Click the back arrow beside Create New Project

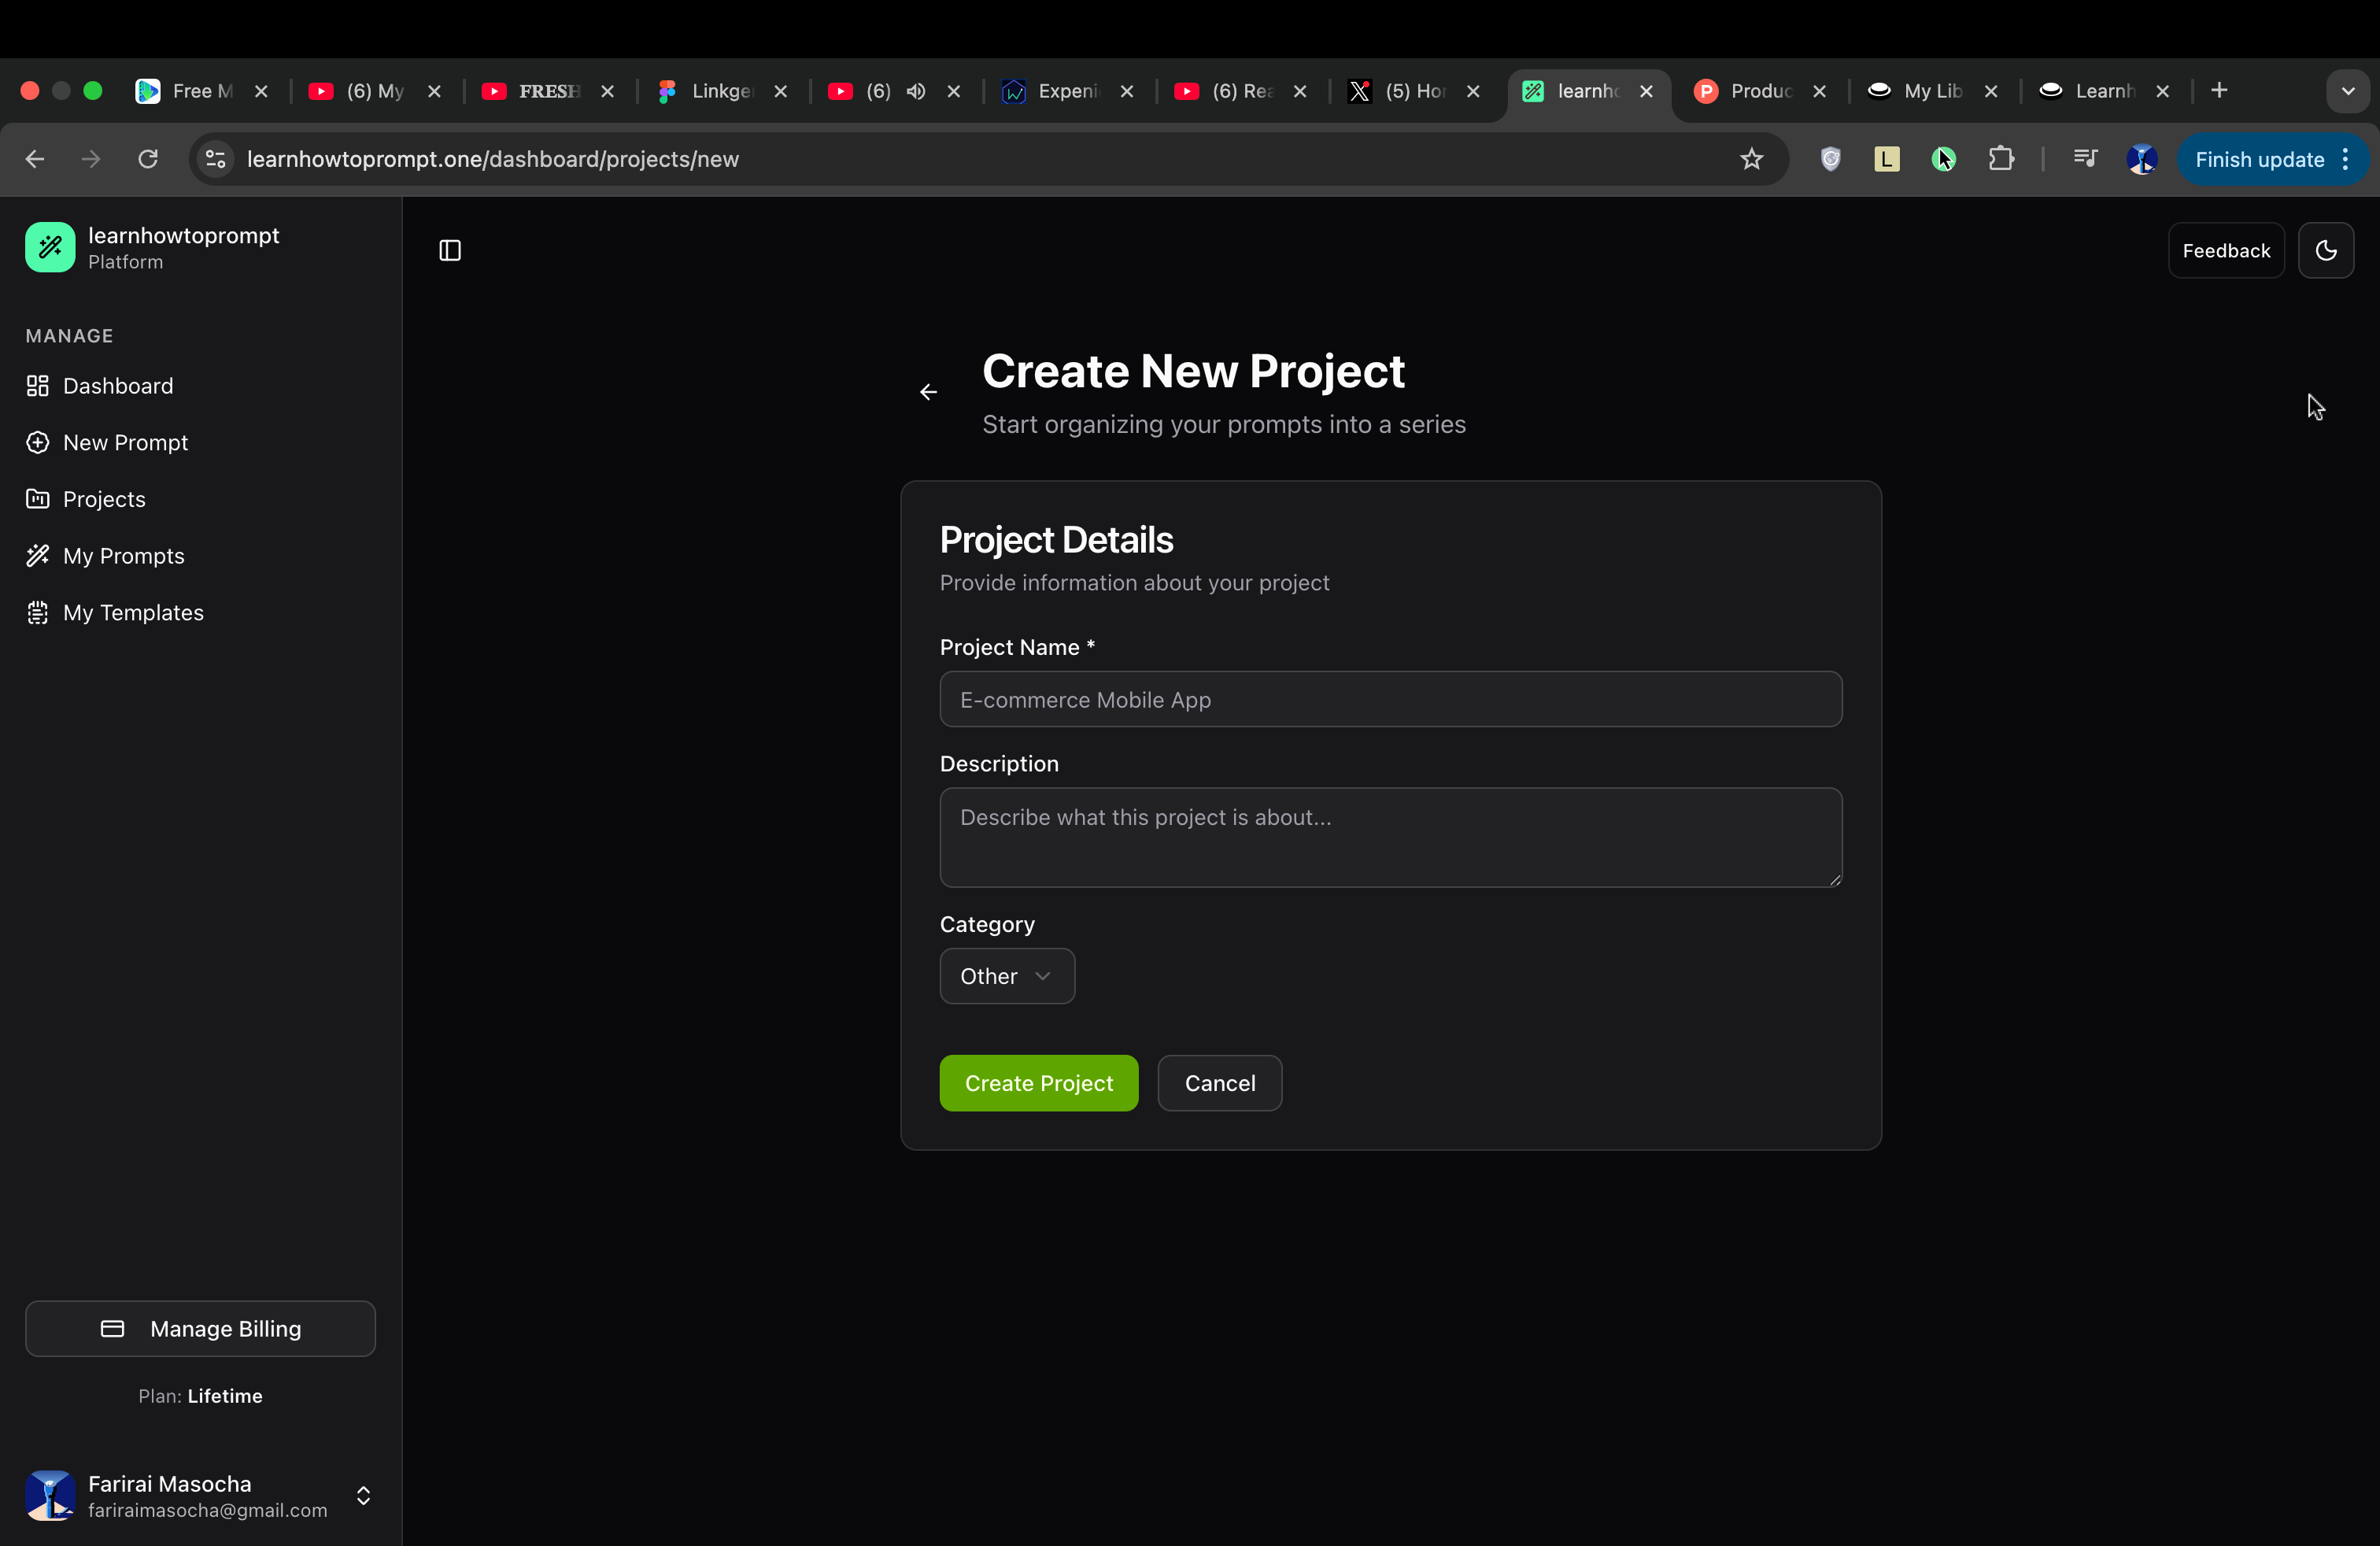(x=927, y=392)
